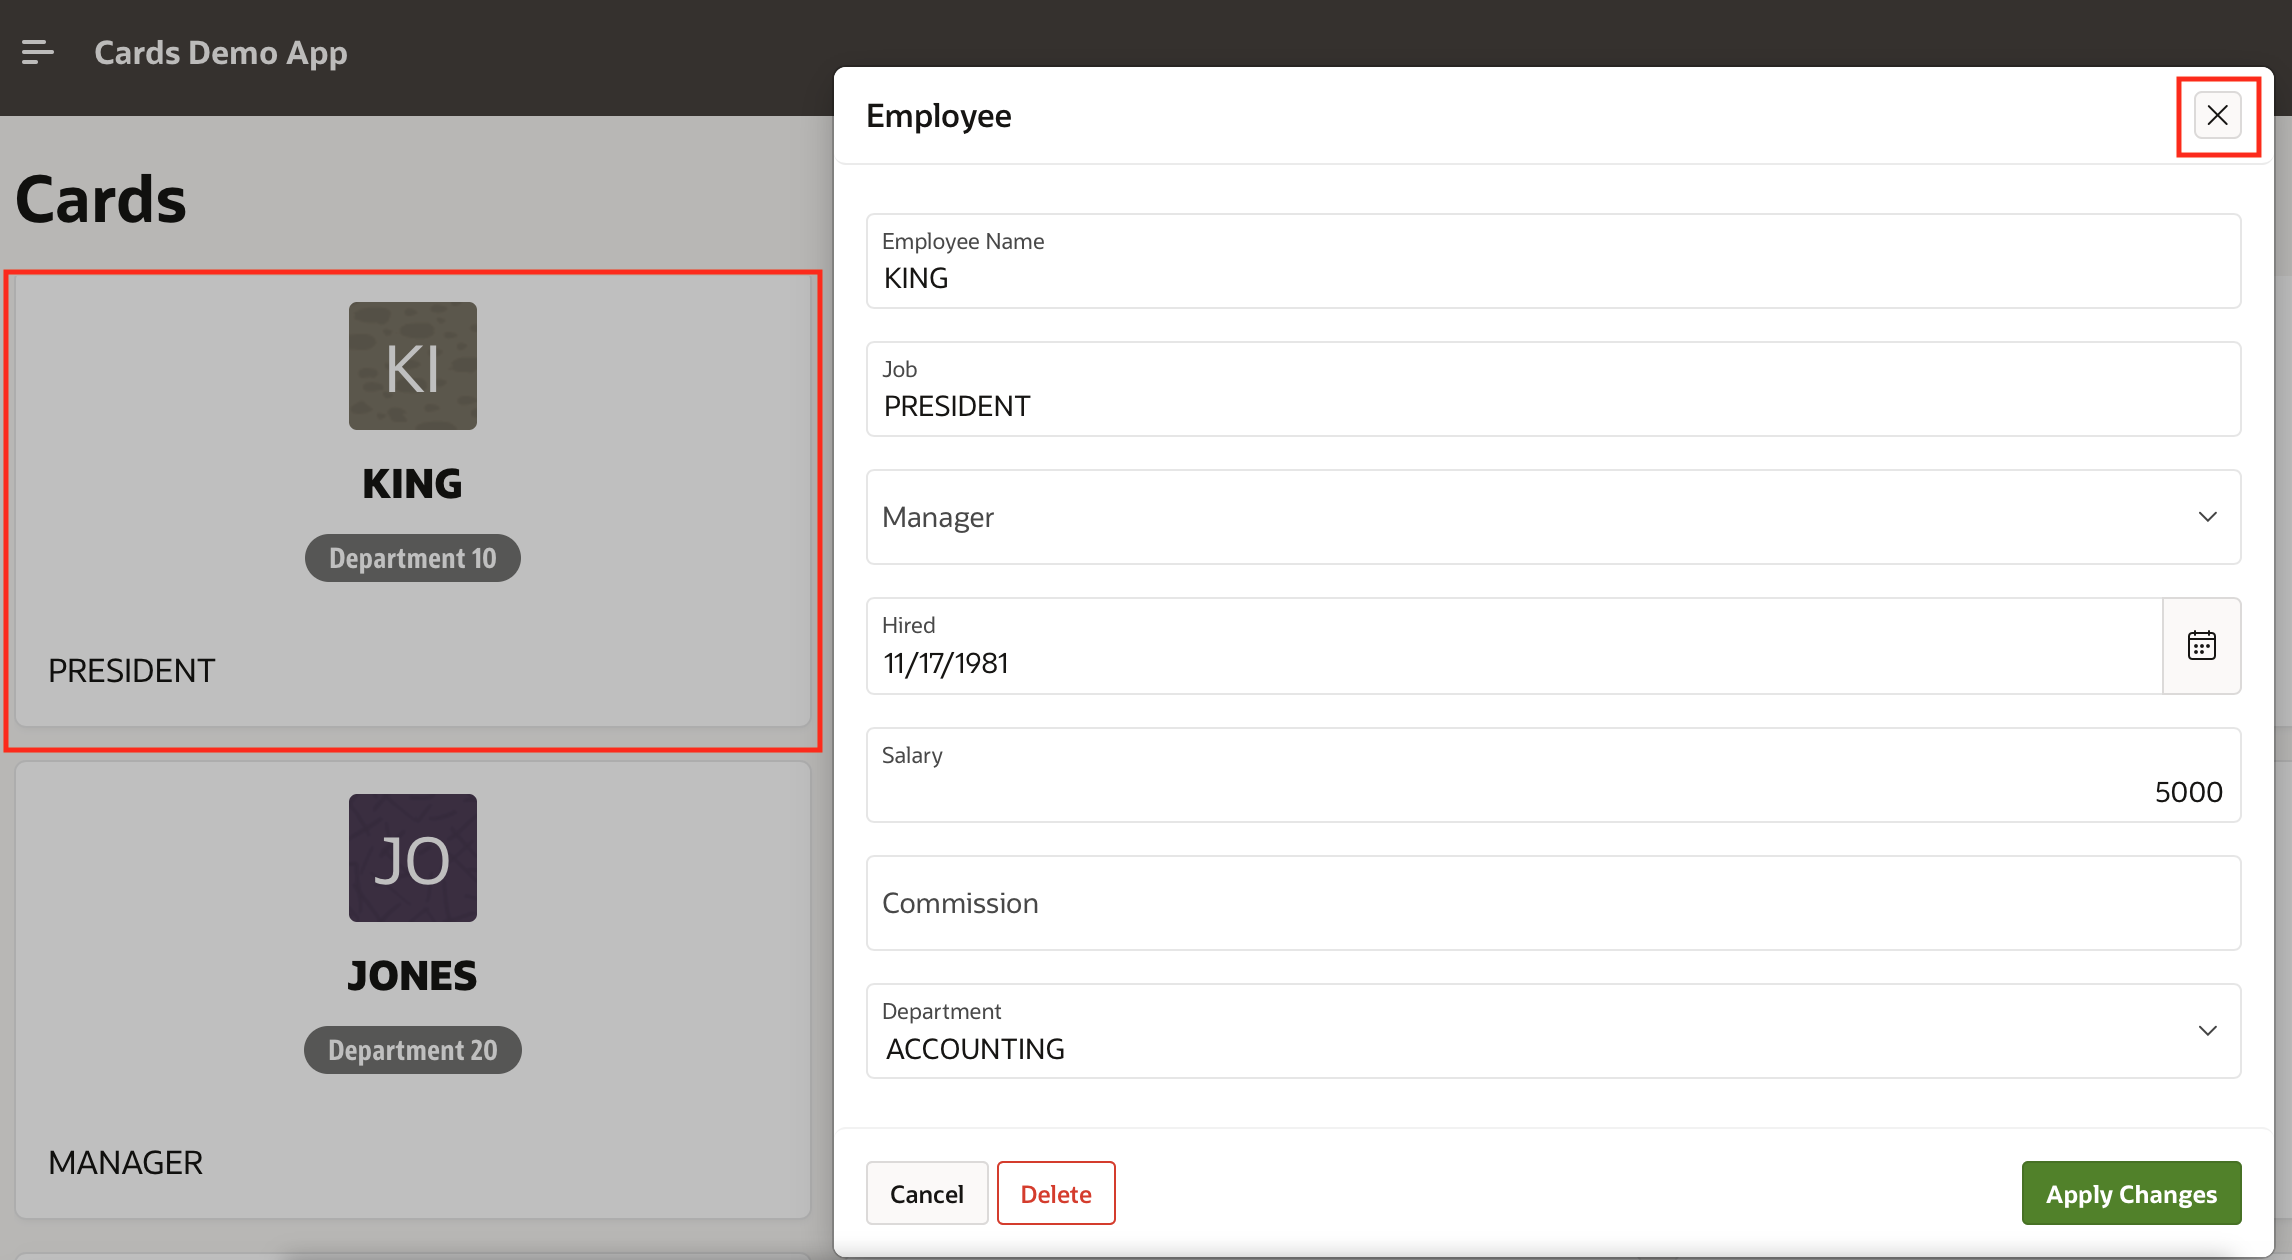The image size is (2292, 1260).
Task: Open the hamburger navigation menu
Action: (x=37, y=52)
